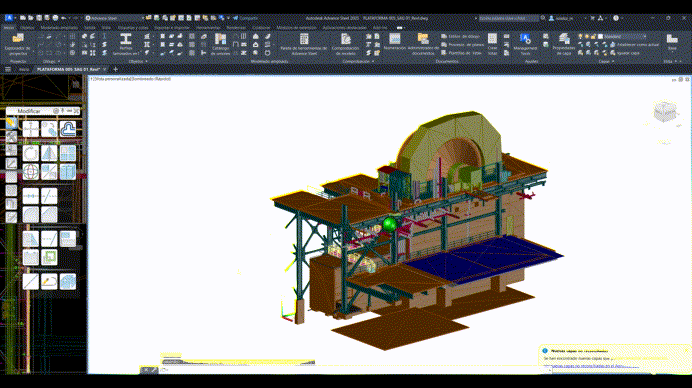
Task: Open the Explorador de proyectos tool
Action: tap(18, 44)
